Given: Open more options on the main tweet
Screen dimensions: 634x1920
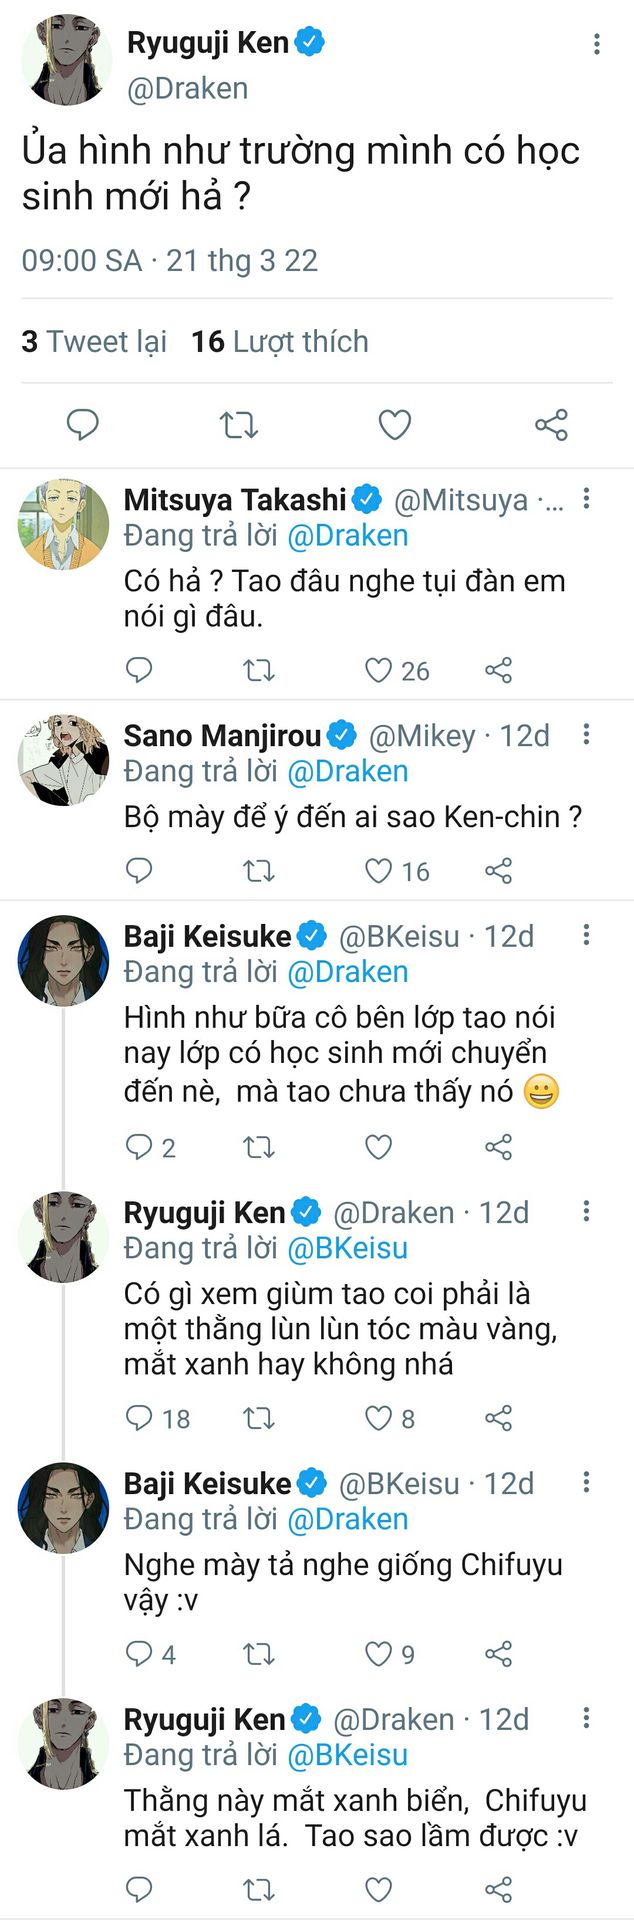Looking at the screenshot, I should click(x=596, y=44).
